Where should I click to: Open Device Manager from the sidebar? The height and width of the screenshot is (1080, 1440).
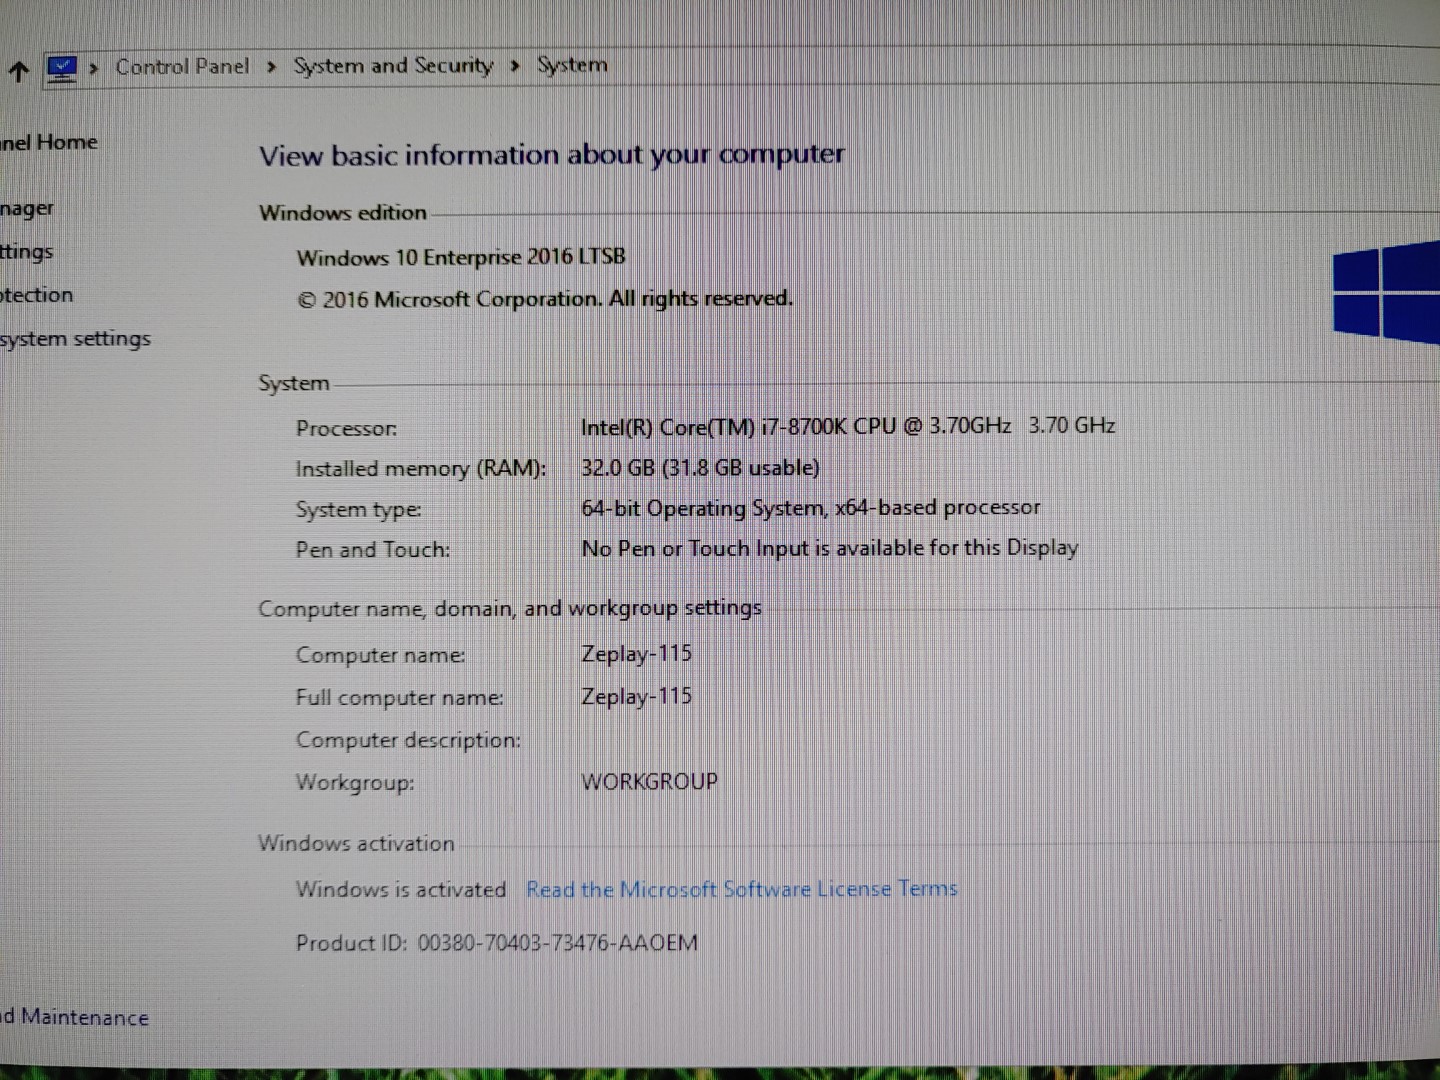27,209
